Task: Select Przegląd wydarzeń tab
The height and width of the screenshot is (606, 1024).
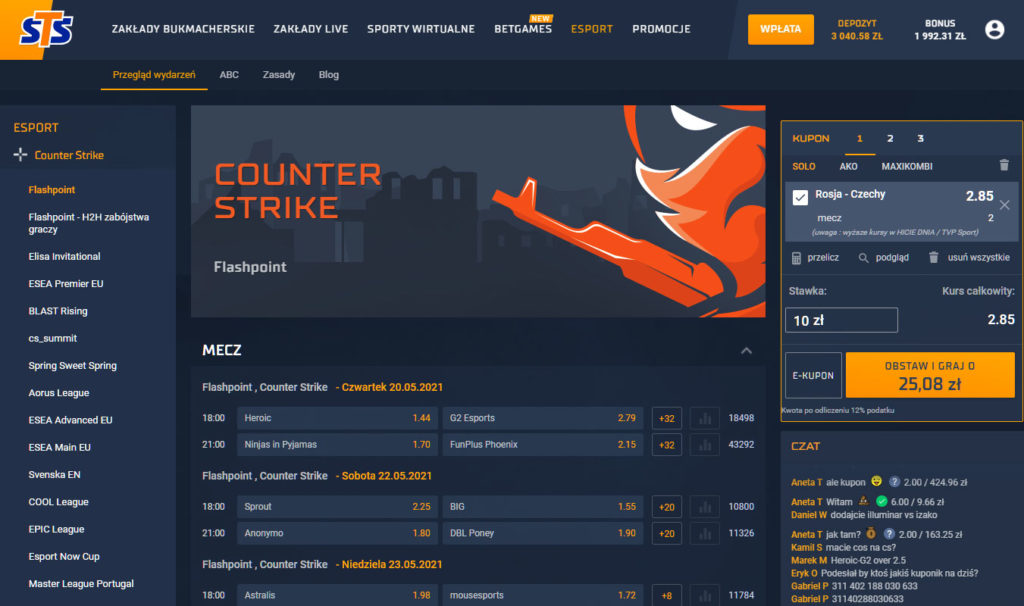Action: 154,74
